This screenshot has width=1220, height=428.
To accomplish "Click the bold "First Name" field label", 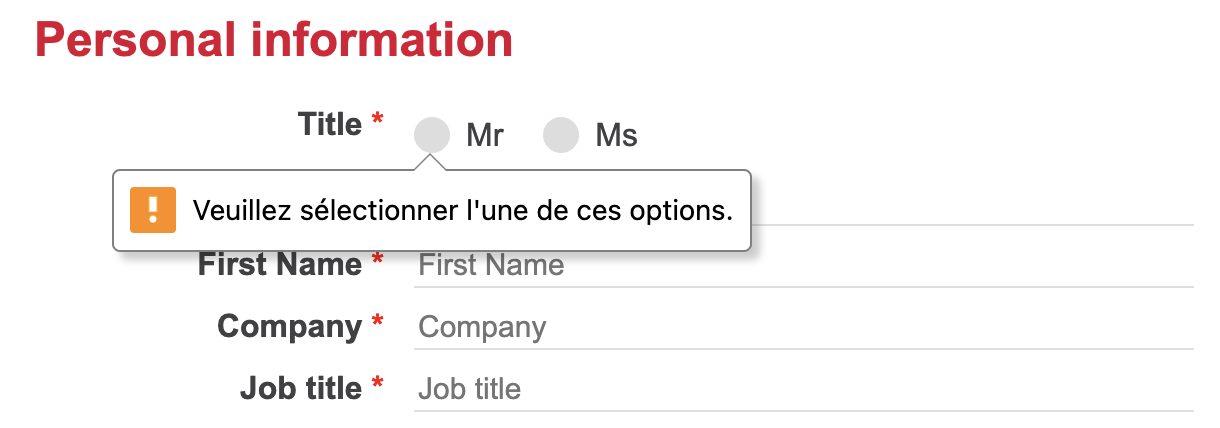I will pyautogui.click(x=280, y=265).
